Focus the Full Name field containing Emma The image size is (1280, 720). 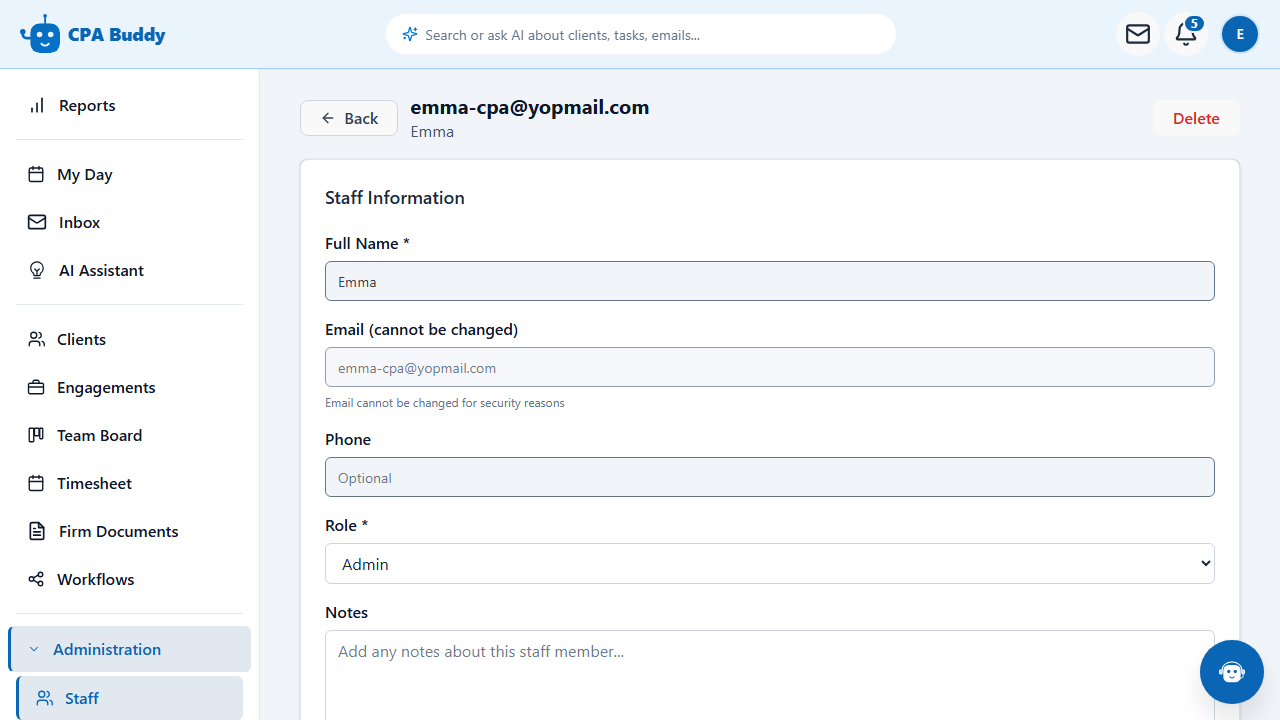pos(770,281)
